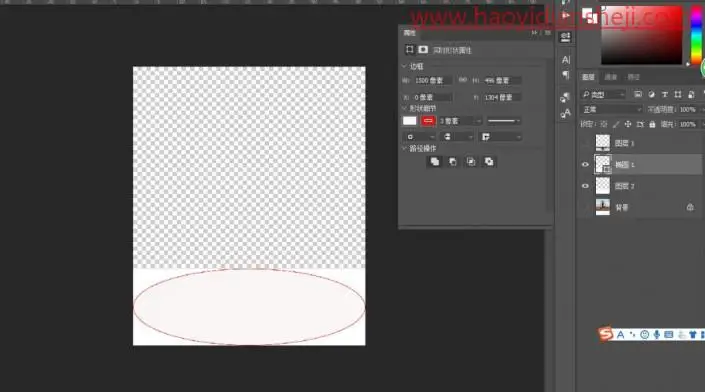Click the combine shapes path operation icon

click(435, 162)
